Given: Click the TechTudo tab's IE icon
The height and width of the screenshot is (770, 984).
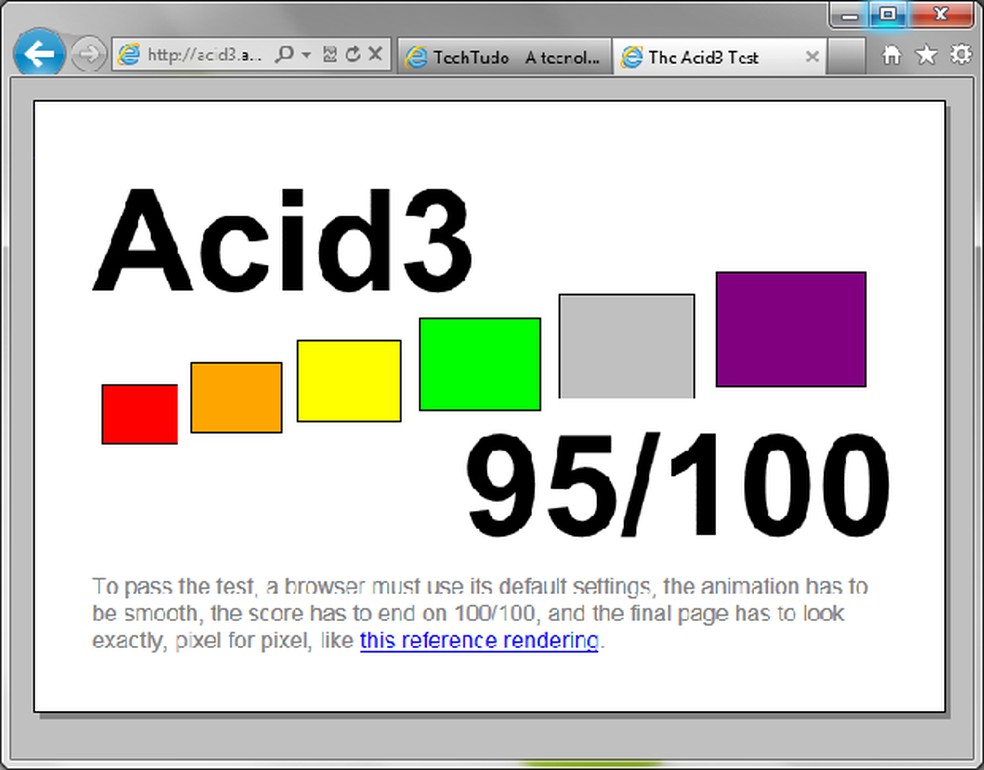Looking at the screenshot, I should [x=415, y=57].
